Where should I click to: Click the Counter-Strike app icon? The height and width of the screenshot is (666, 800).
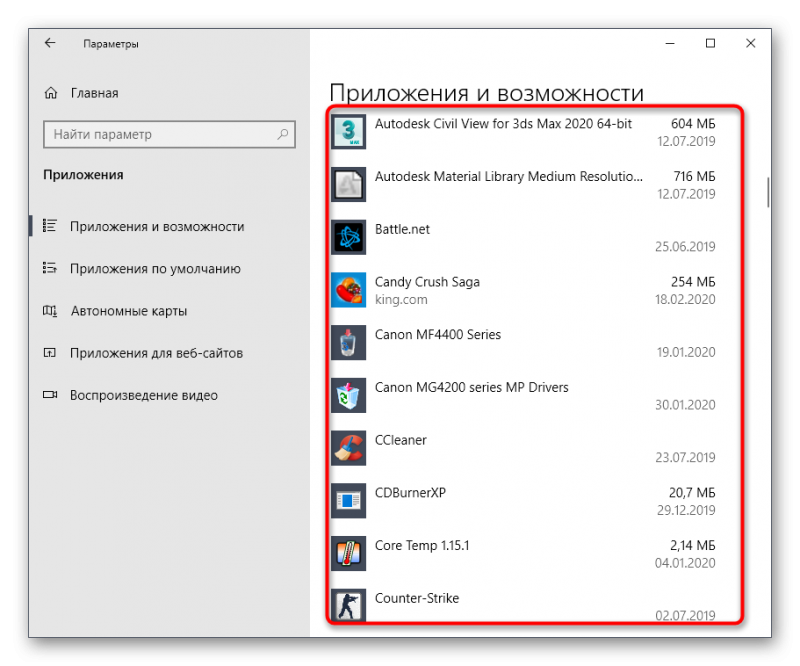tap(348, 605)
